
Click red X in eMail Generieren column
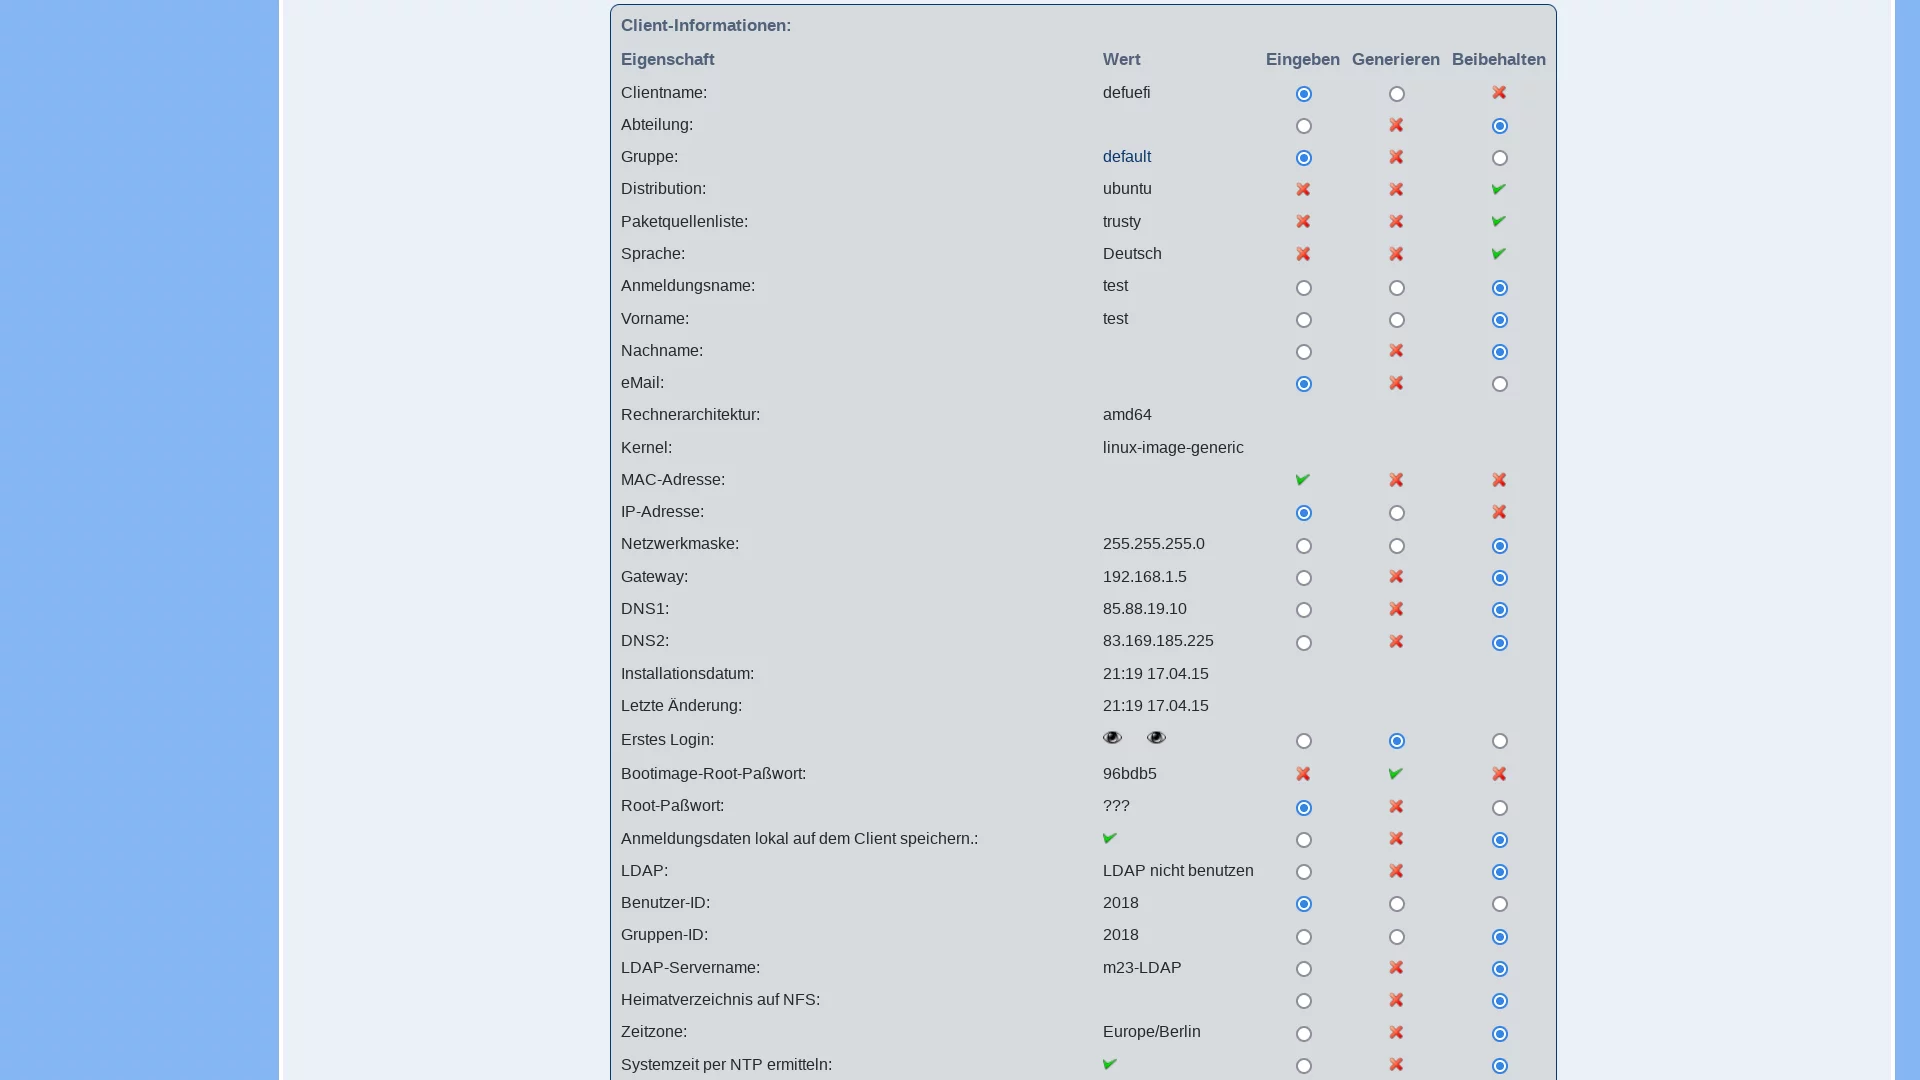tap(1396, 383)
